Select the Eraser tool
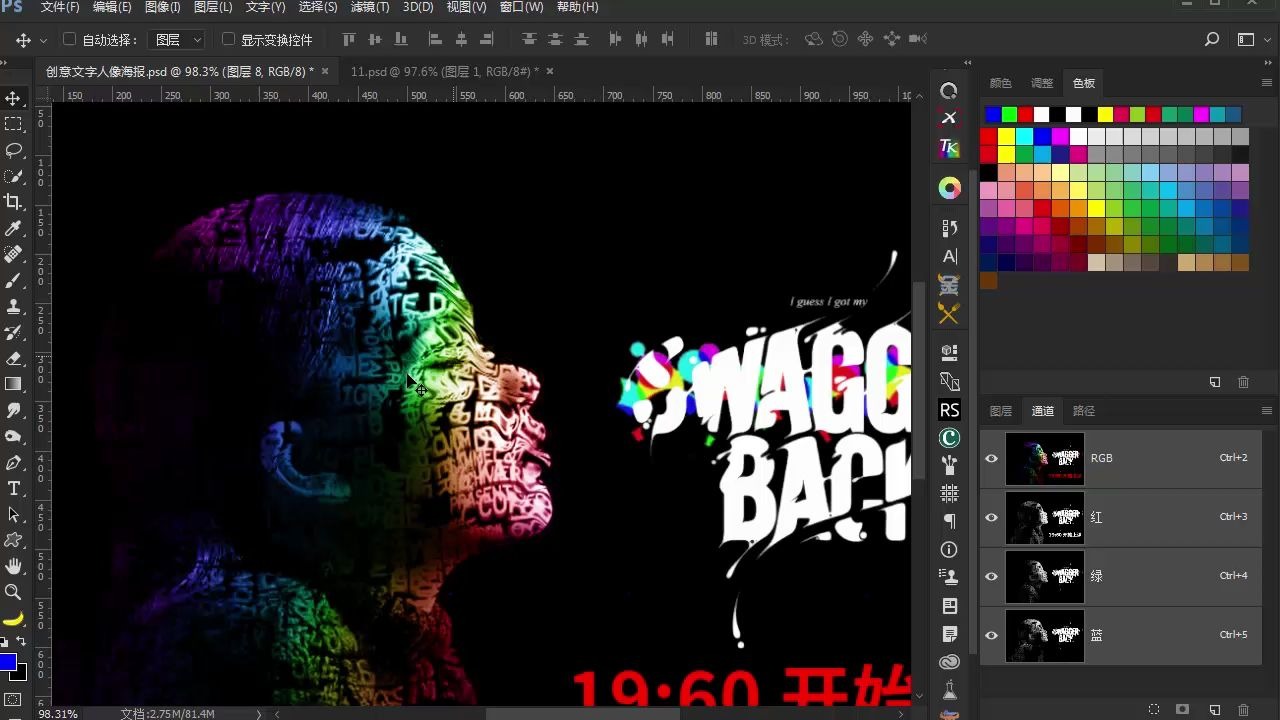Screen dimensions: 1280x720 pos(14,358)
